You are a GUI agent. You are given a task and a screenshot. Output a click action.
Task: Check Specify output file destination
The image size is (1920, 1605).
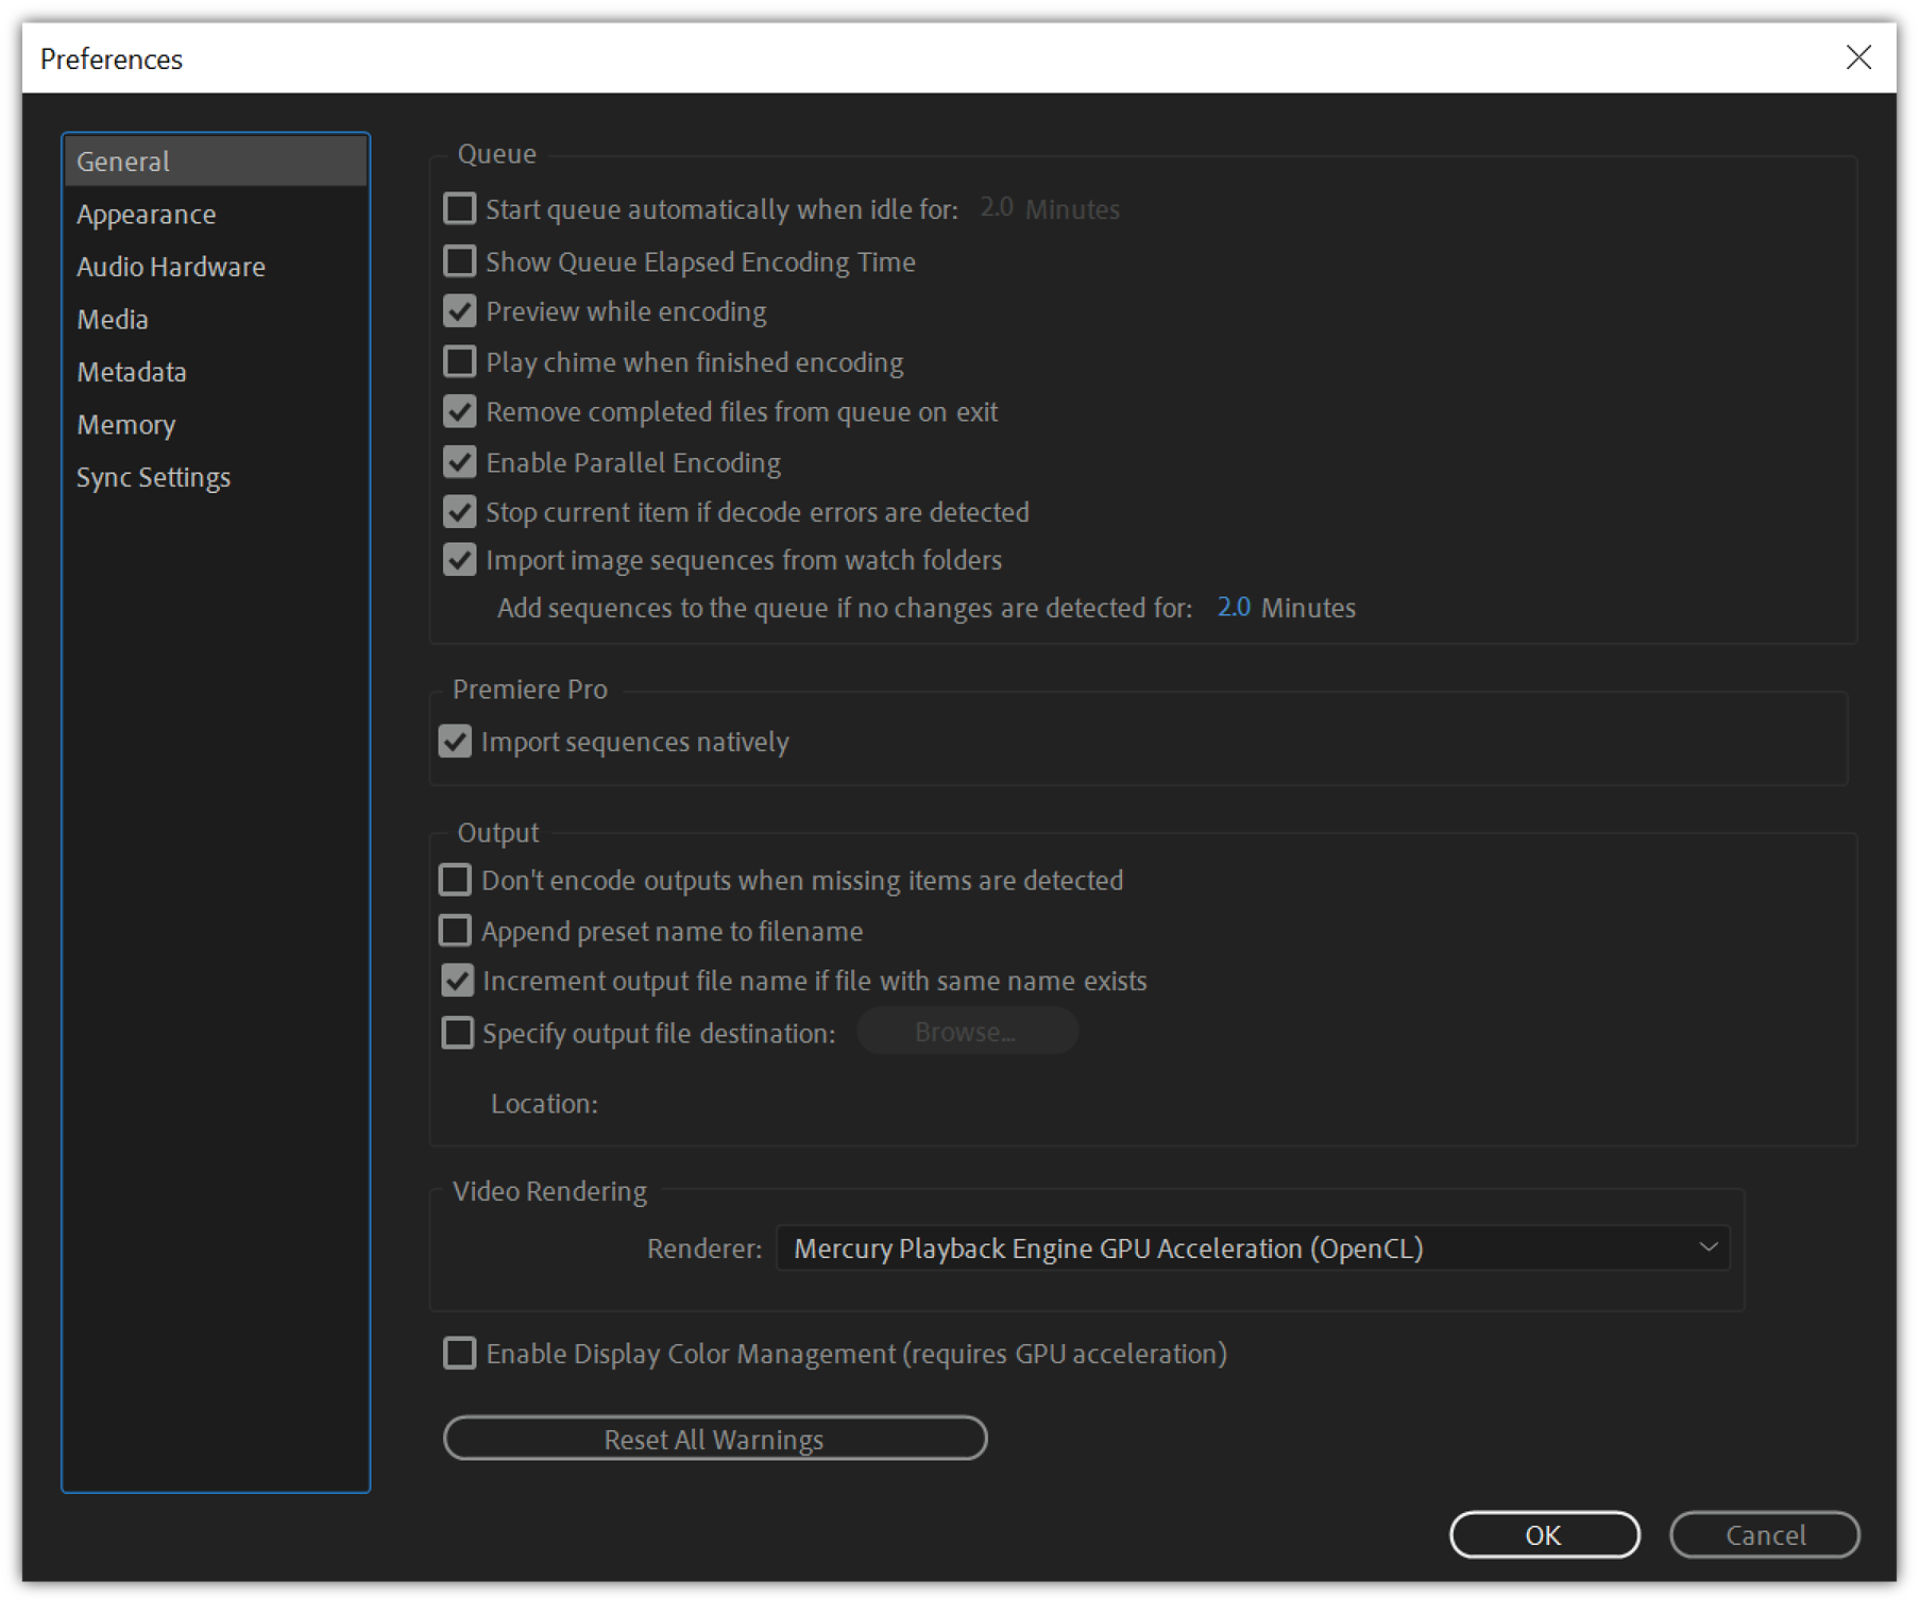457,1032
